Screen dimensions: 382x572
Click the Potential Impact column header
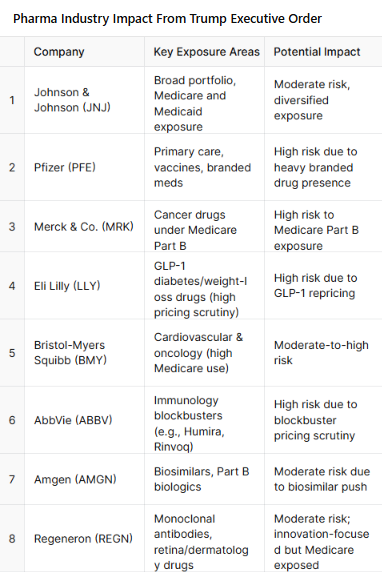pos(323,51)
